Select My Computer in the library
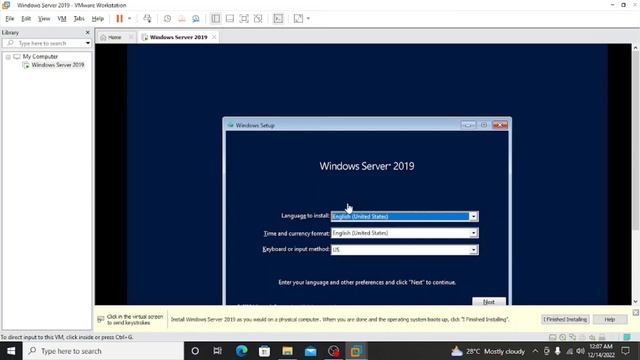 point(40,56)
